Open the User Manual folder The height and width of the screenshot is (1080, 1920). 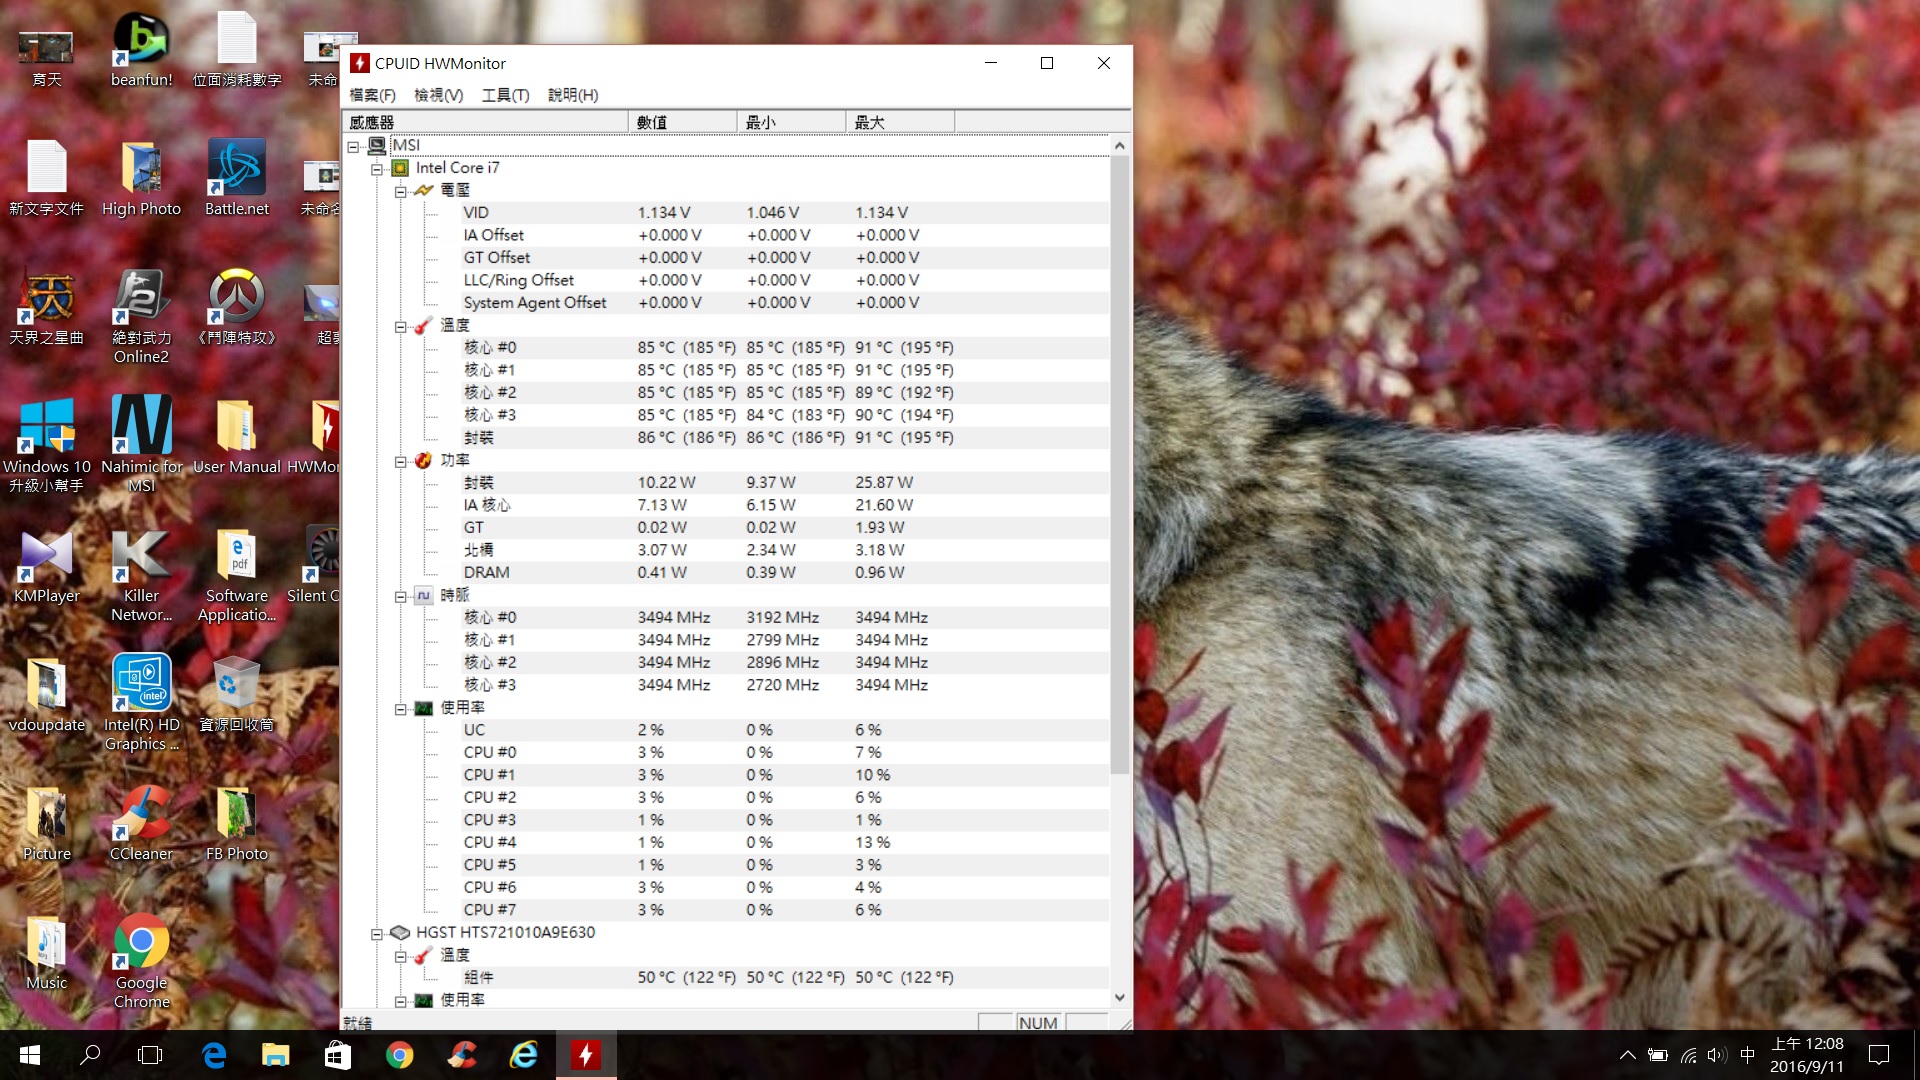[x=237, y=436]
